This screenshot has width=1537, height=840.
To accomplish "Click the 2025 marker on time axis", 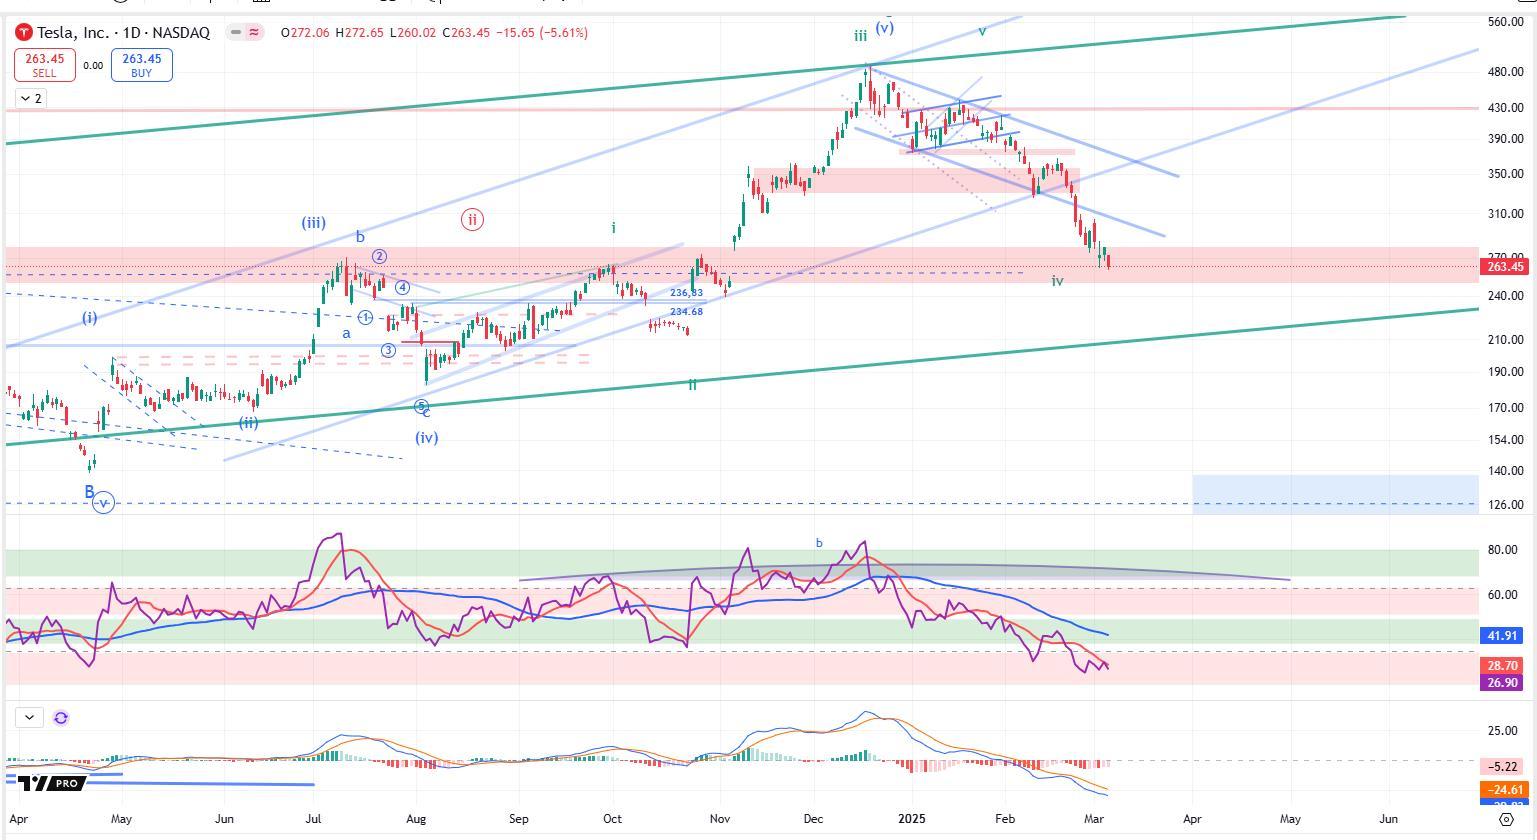I will 912,818.
